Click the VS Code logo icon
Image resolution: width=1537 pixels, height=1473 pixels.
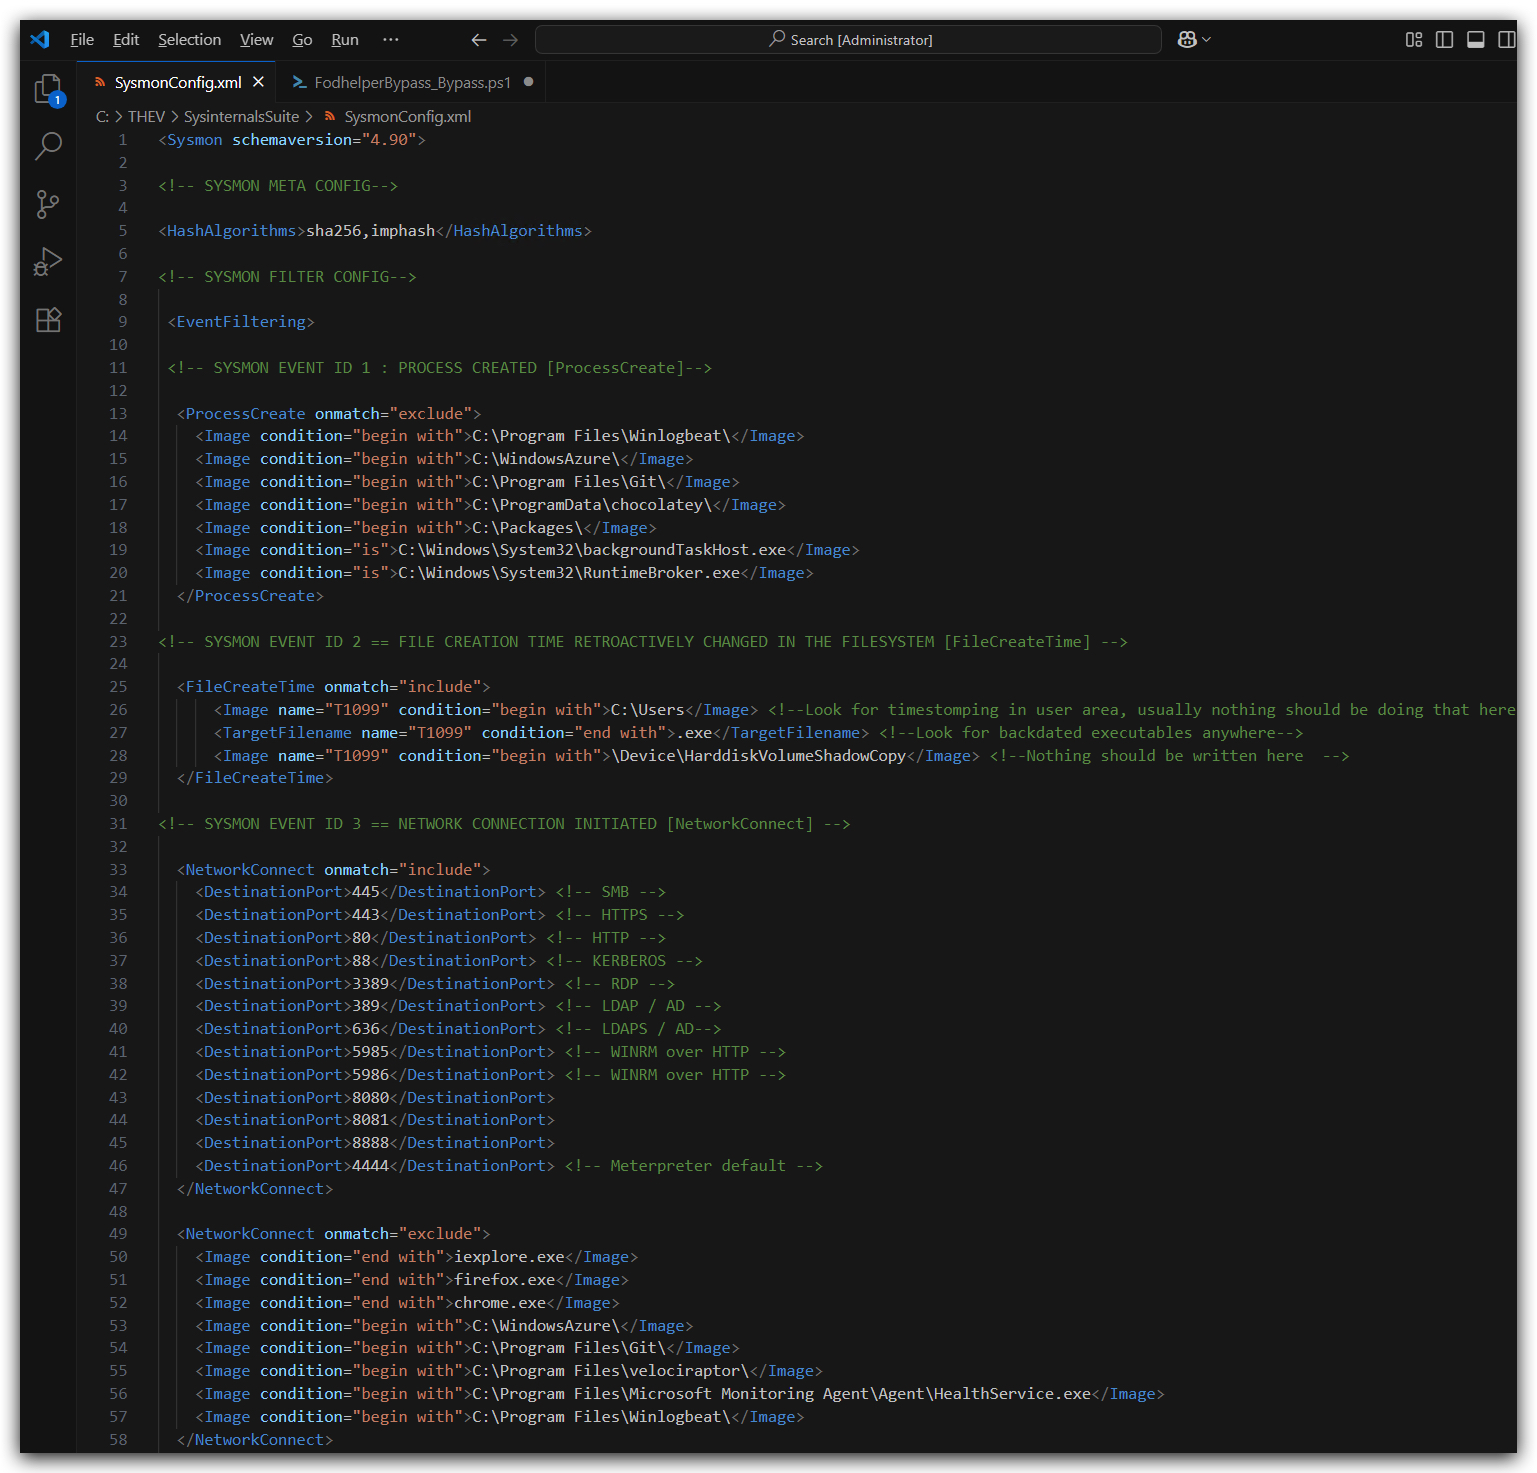(40, 39)
